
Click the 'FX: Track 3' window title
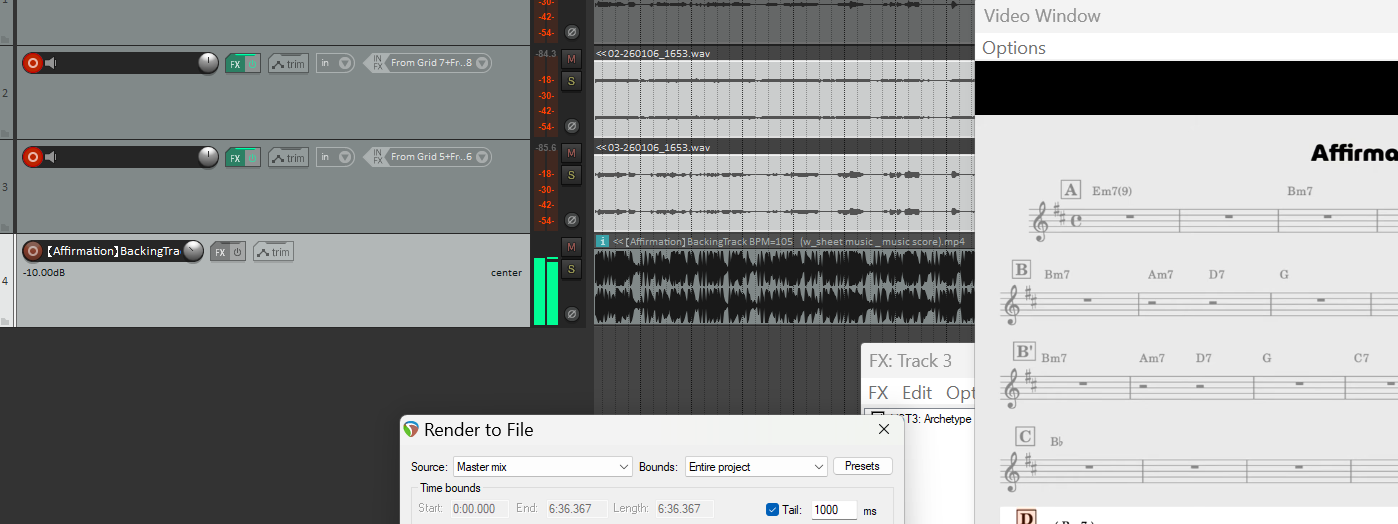tap(910, 361)
